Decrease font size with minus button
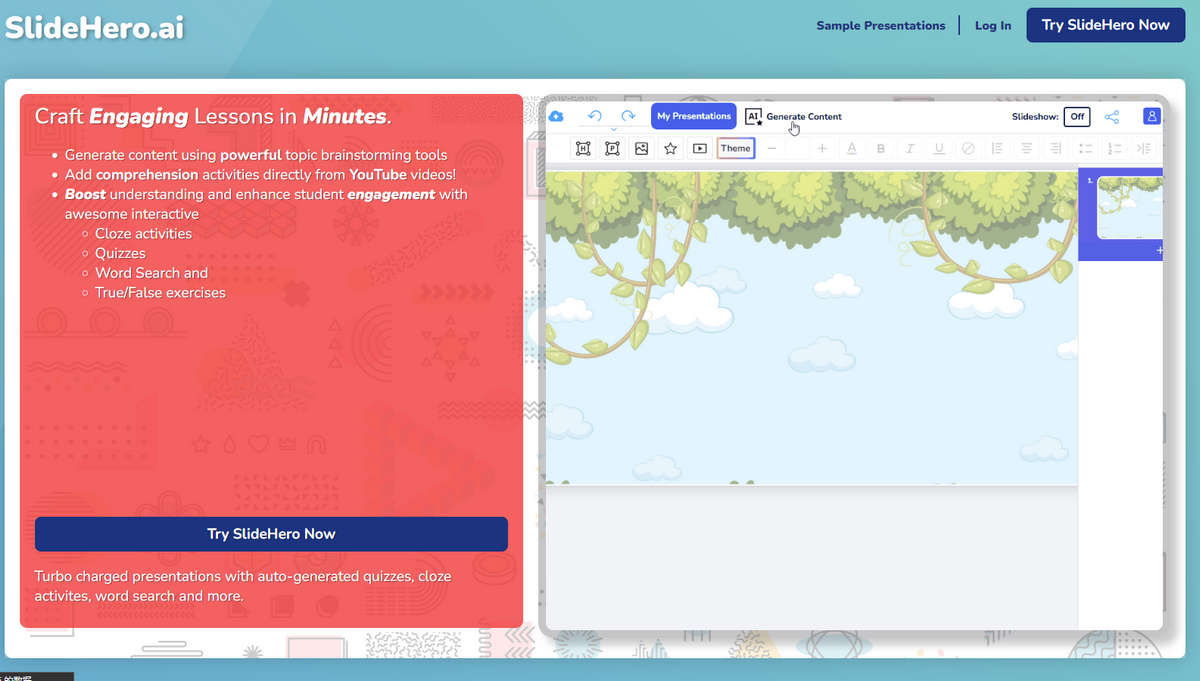Image resolution: width=1200 pixels, height=681 pixels. (x=771, y=148)
